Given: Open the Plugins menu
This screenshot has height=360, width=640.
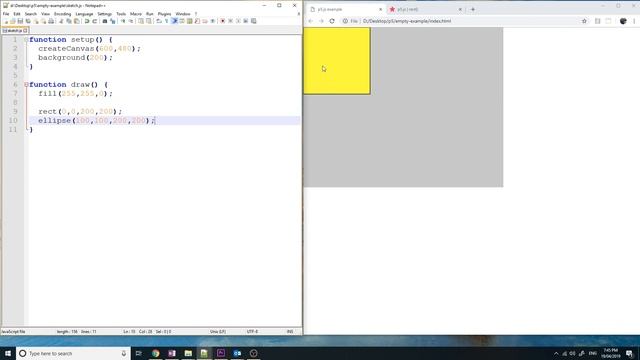Looking at the screenshot, I should (x=164, y=14).
